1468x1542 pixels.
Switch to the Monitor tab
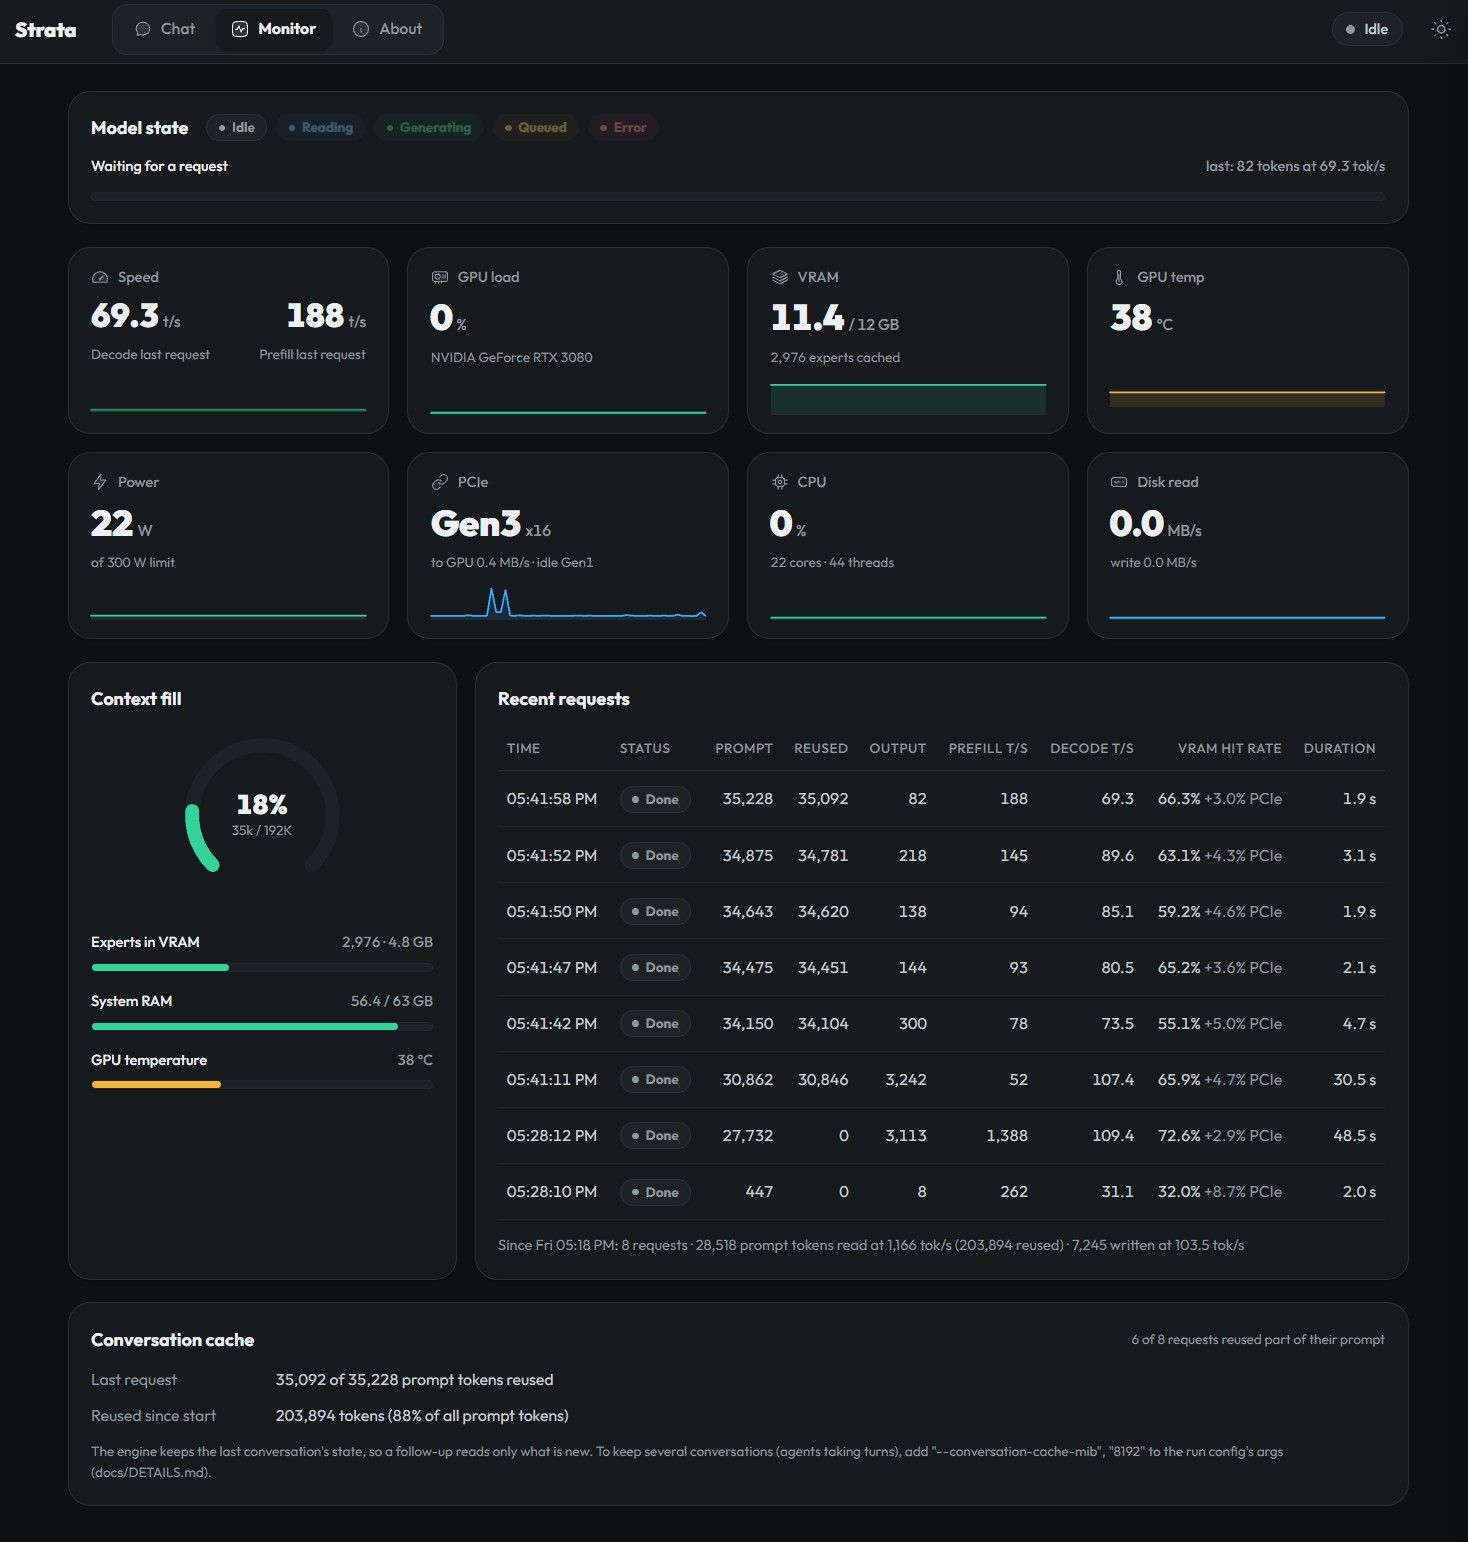pyautogui.click(x=274, y=29)
